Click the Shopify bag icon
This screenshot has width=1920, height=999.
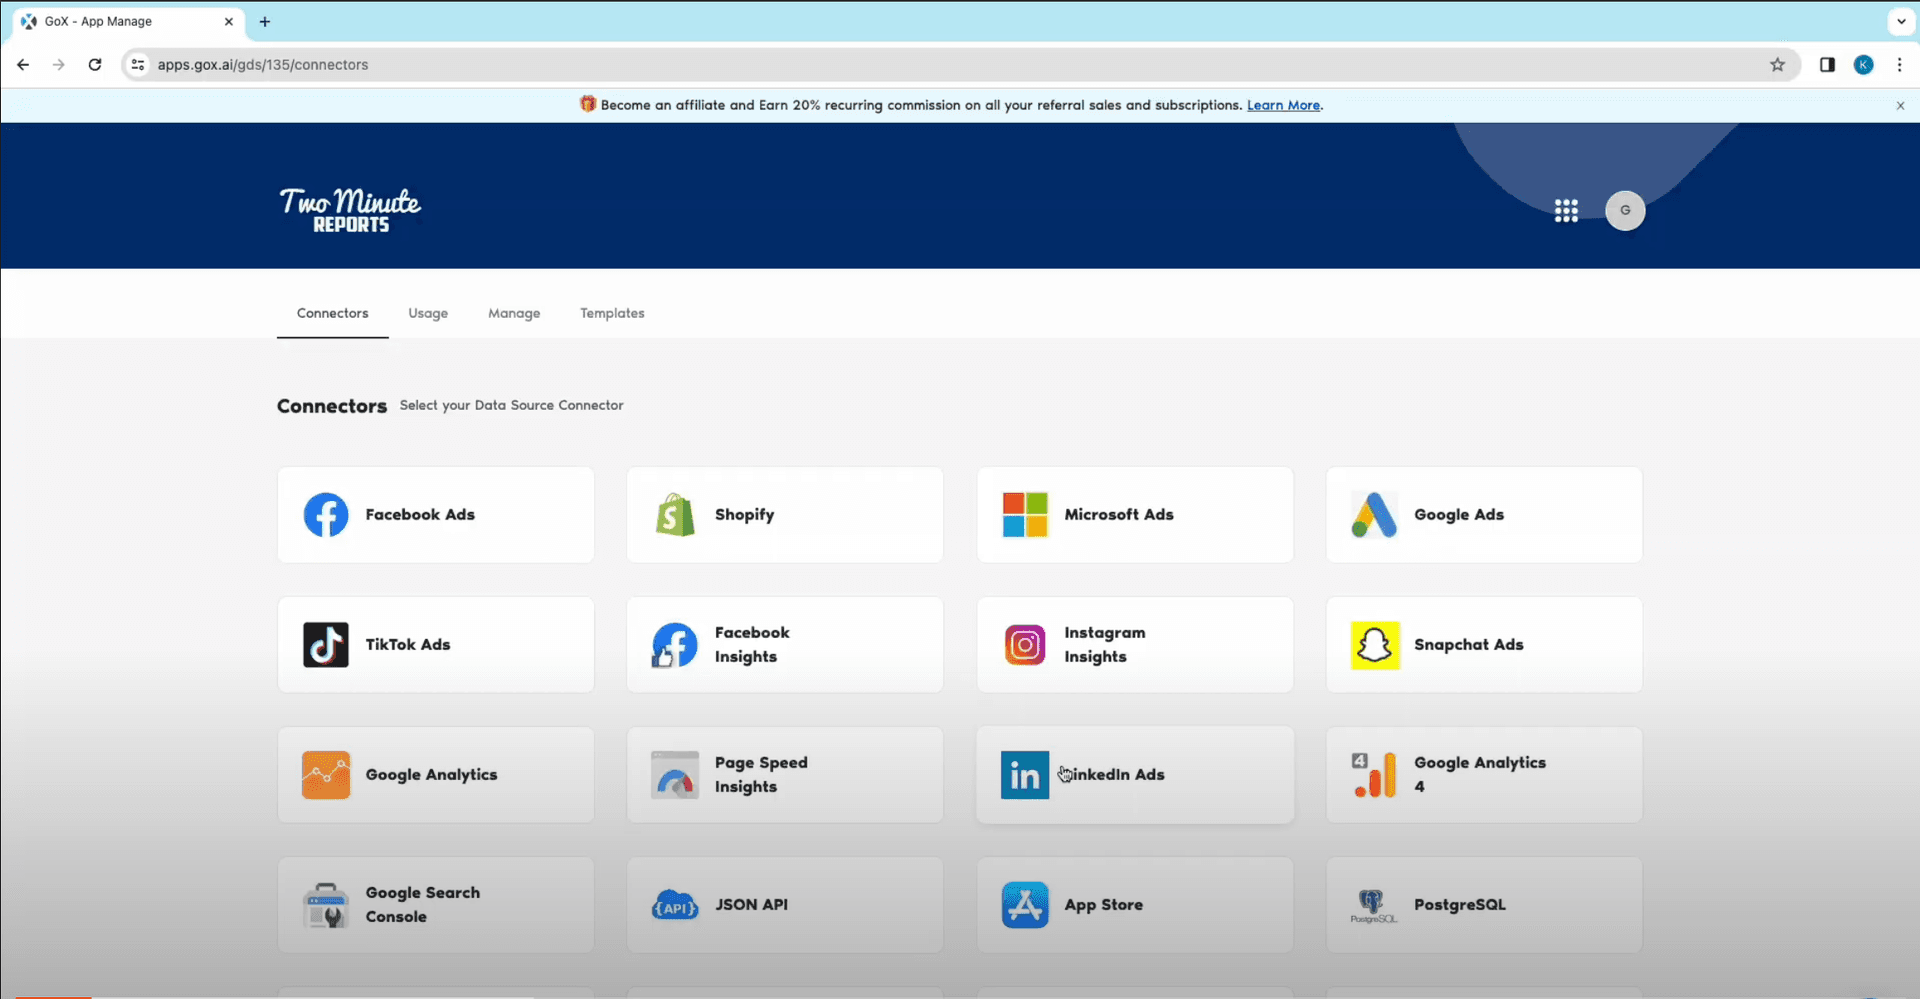675,515
